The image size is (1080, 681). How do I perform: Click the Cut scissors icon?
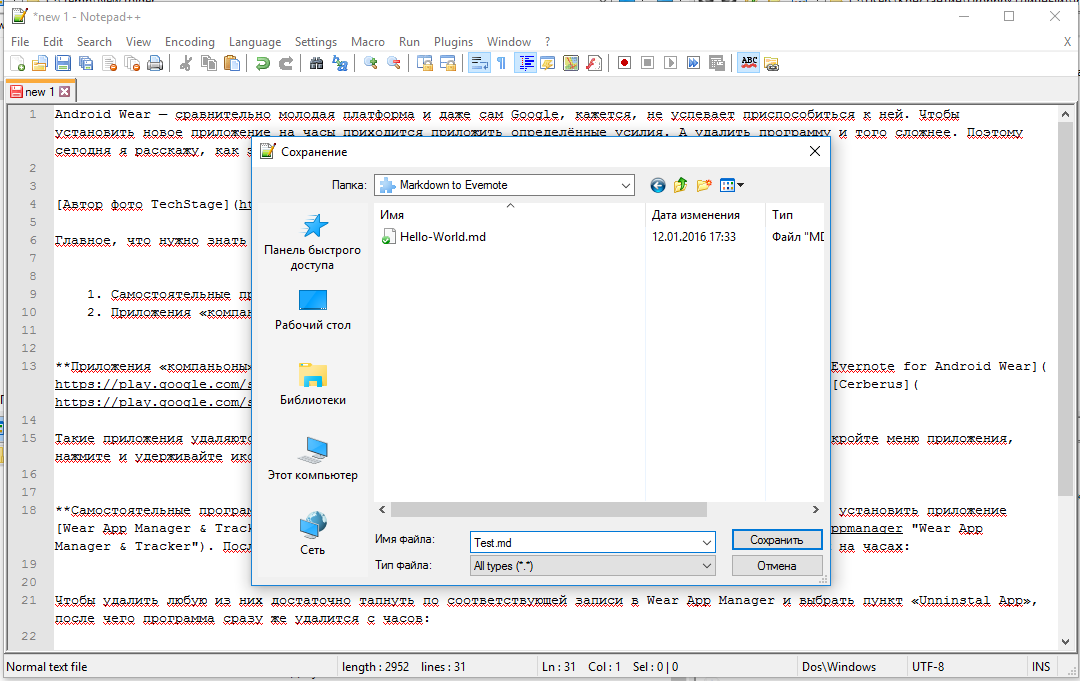coord(185,63)
